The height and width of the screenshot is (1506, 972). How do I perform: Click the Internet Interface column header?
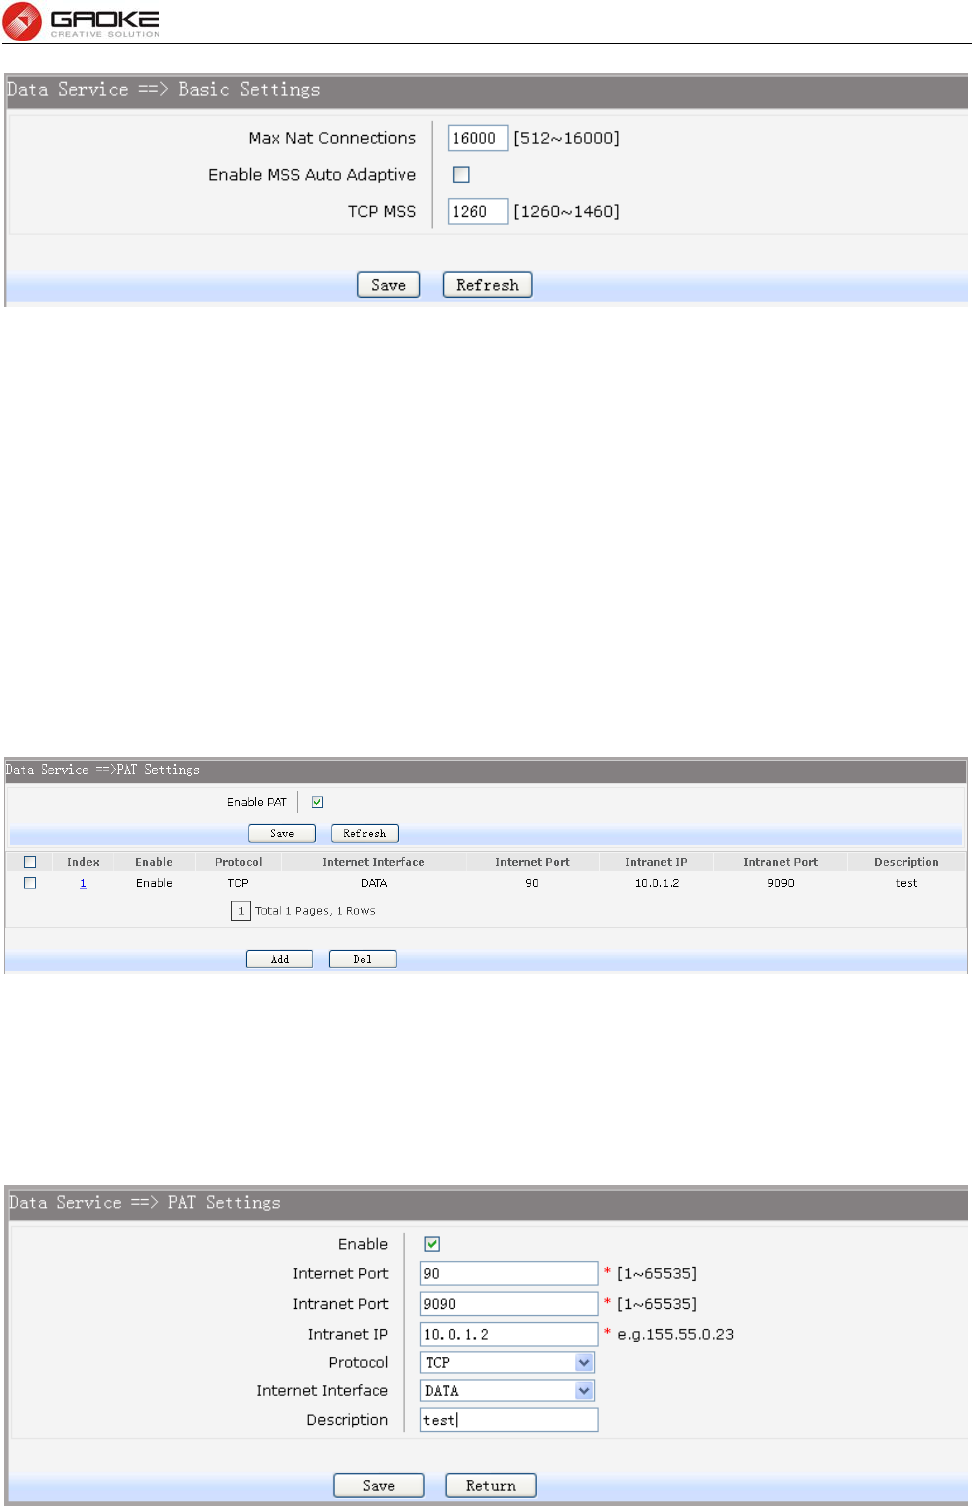click(373, 862)
